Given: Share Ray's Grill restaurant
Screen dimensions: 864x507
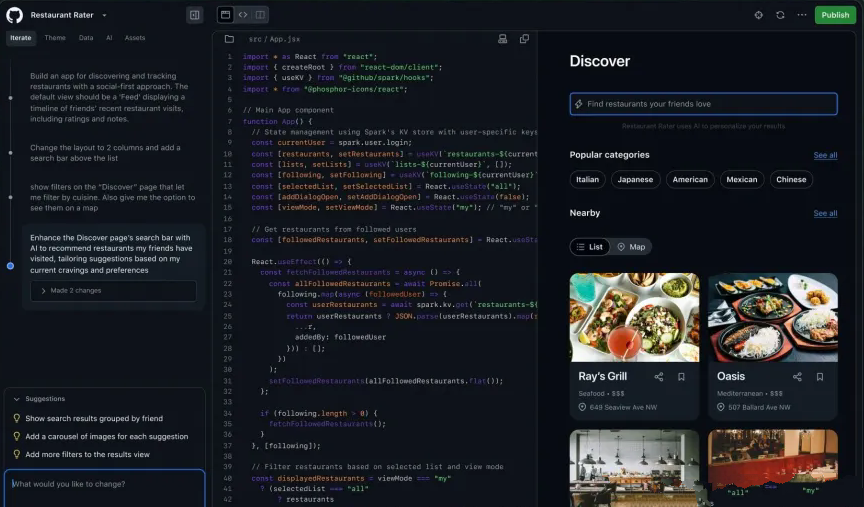Looking at the screenshot, I should pos(658,377).
